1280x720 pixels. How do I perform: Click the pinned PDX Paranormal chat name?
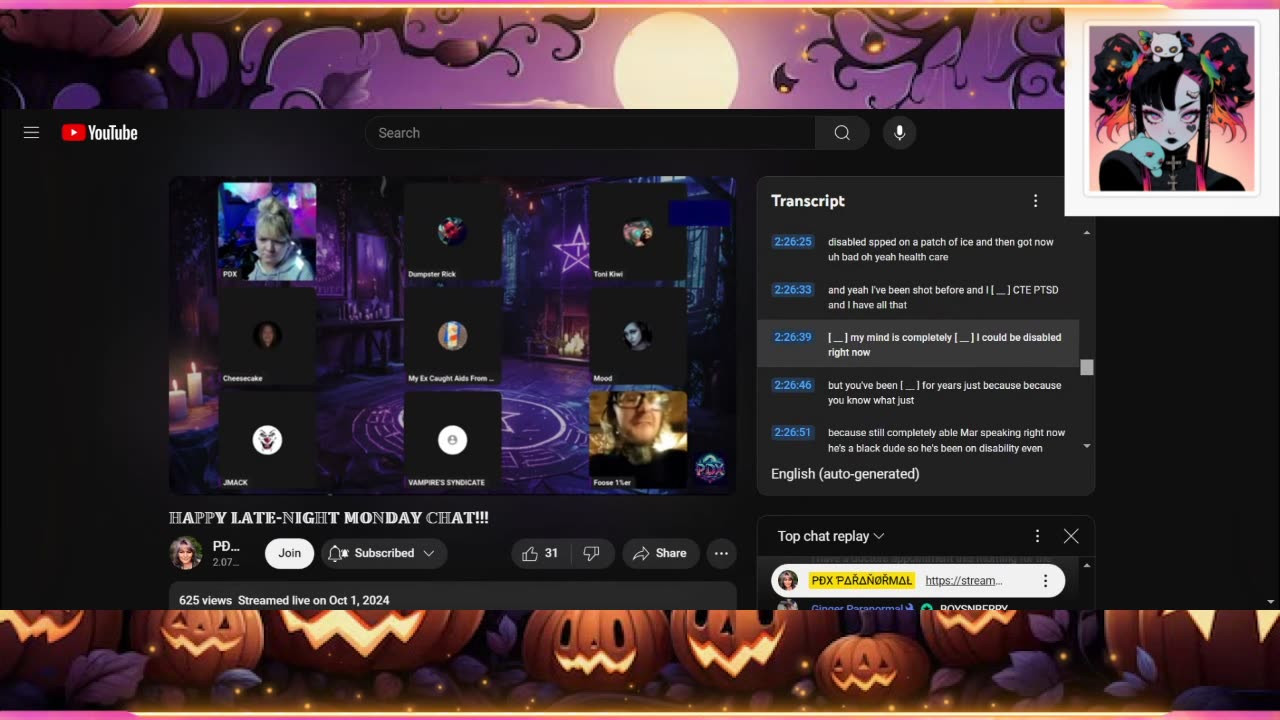click(861, 581)
